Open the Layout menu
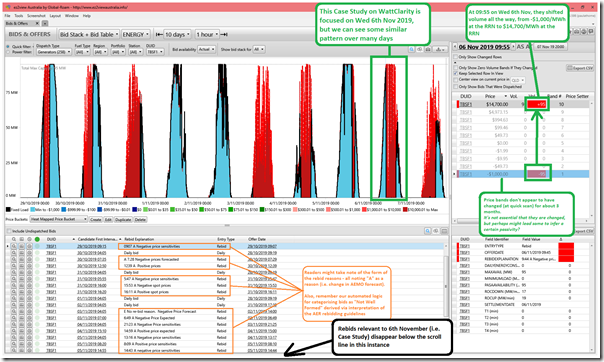The image size is (604, 362). (55, 16)
